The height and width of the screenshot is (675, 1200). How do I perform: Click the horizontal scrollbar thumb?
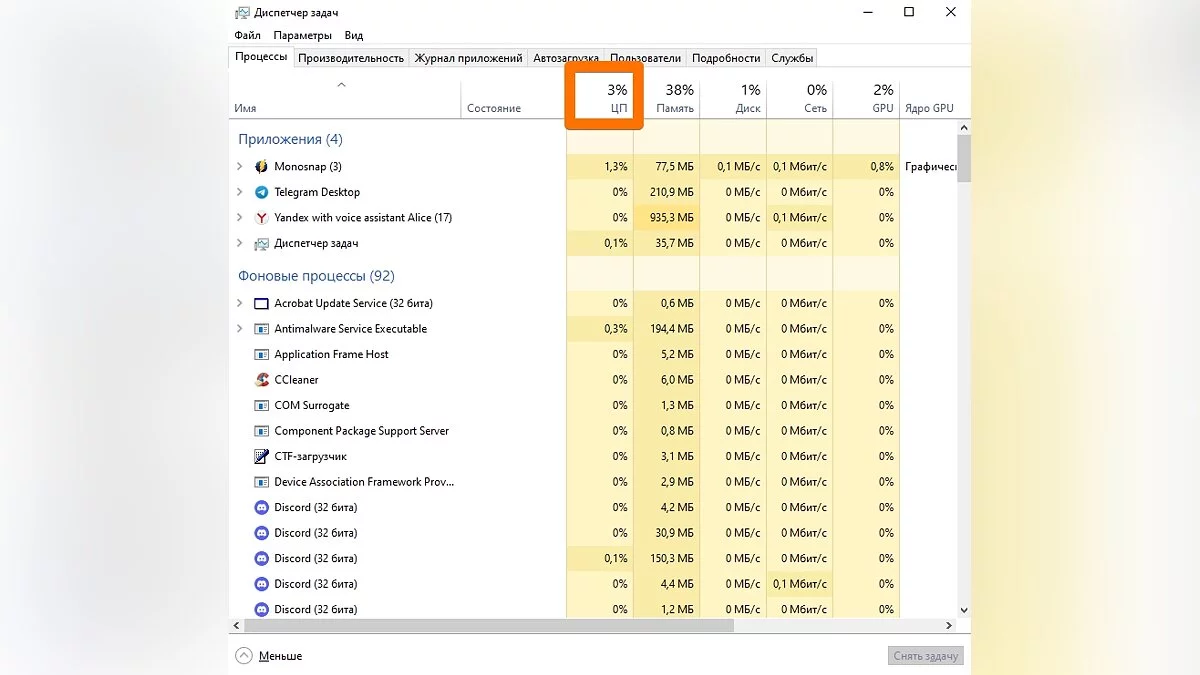[x=490, y=626]
